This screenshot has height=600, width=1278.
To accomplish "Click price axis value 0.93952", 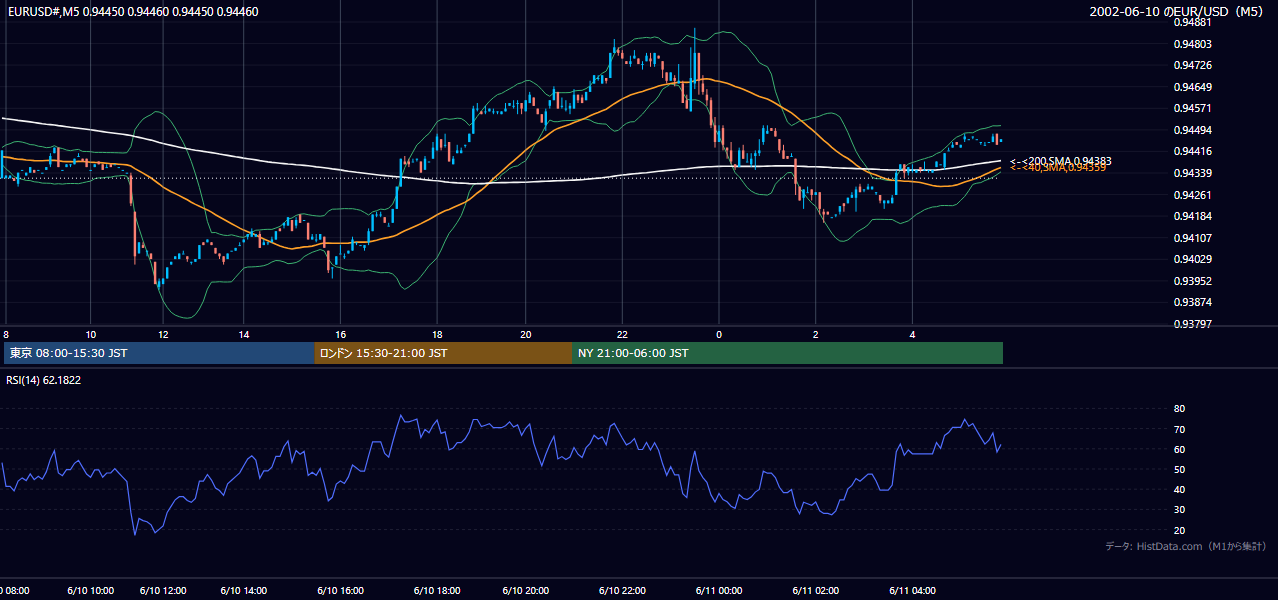I will pyautogui.click(x=1192, y=281).
